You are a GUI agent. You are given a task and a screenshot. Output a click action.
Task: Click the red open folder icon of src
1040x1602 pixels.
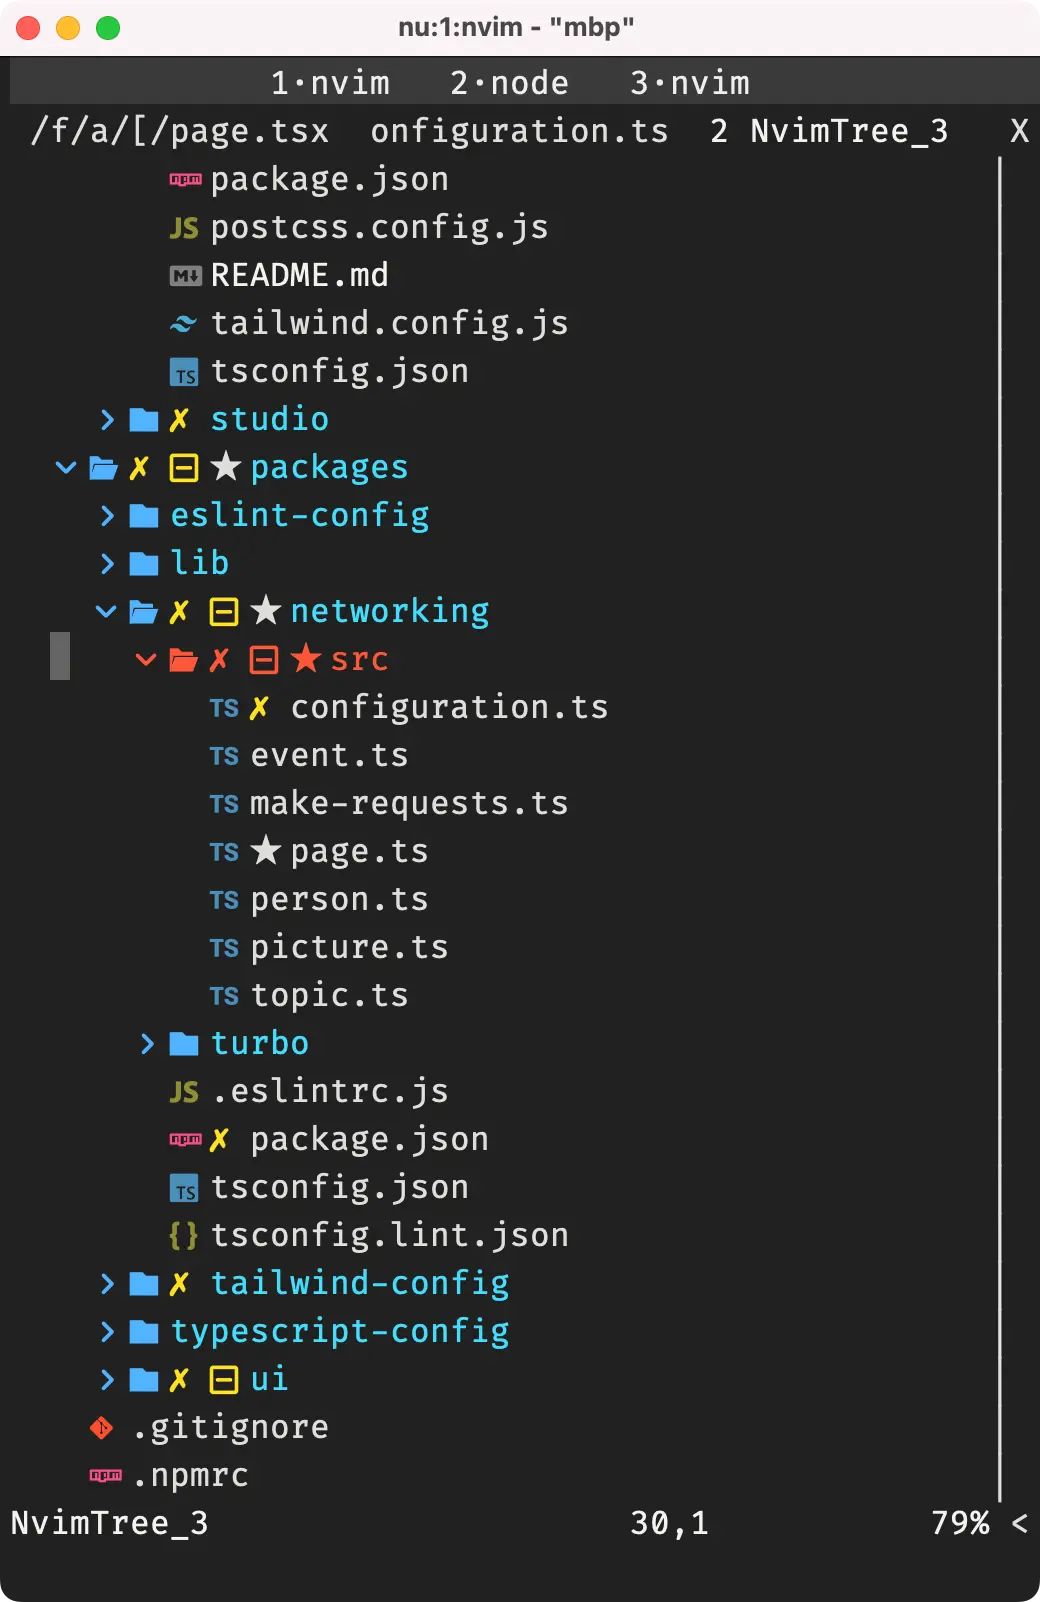pyautogui.click(x=184, y=660)
